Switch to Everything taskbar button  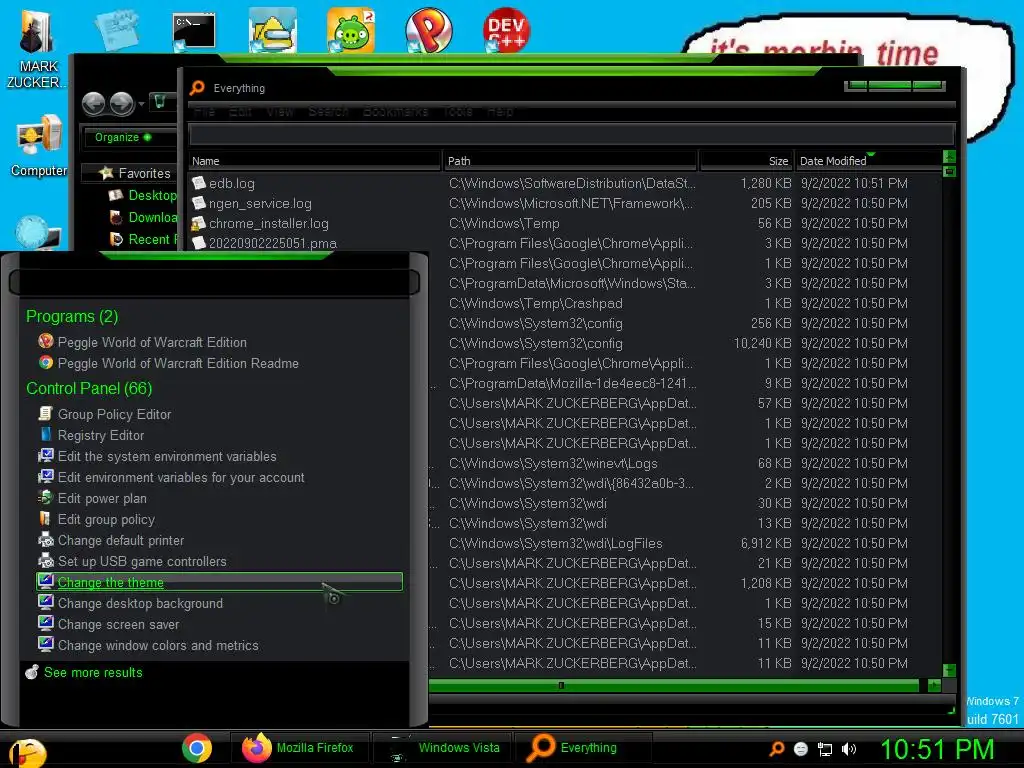click(583, 748)
